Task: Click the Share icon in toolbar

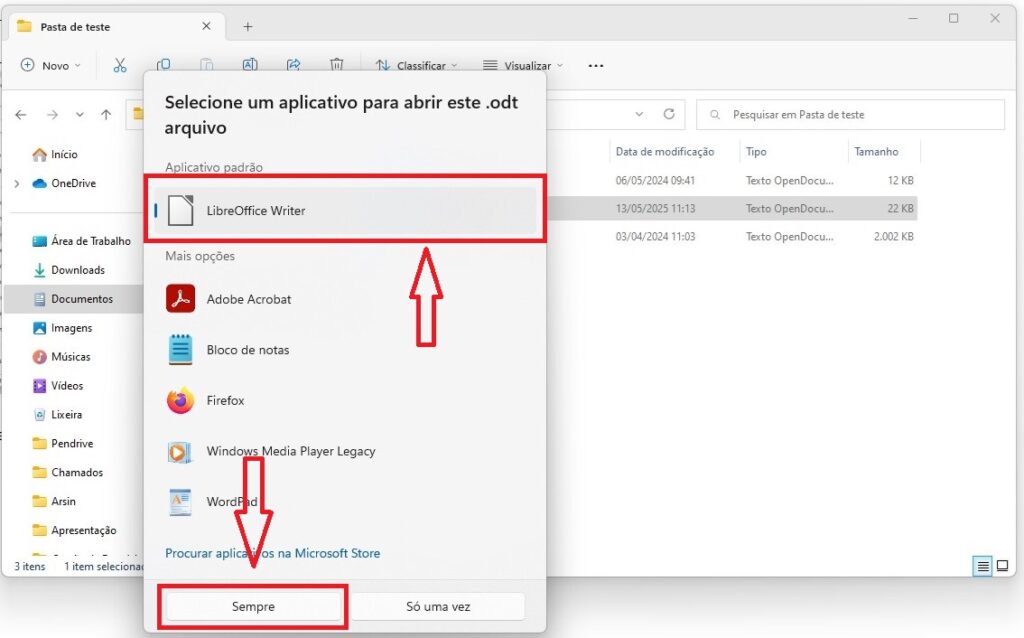Action: click(293, 65)
